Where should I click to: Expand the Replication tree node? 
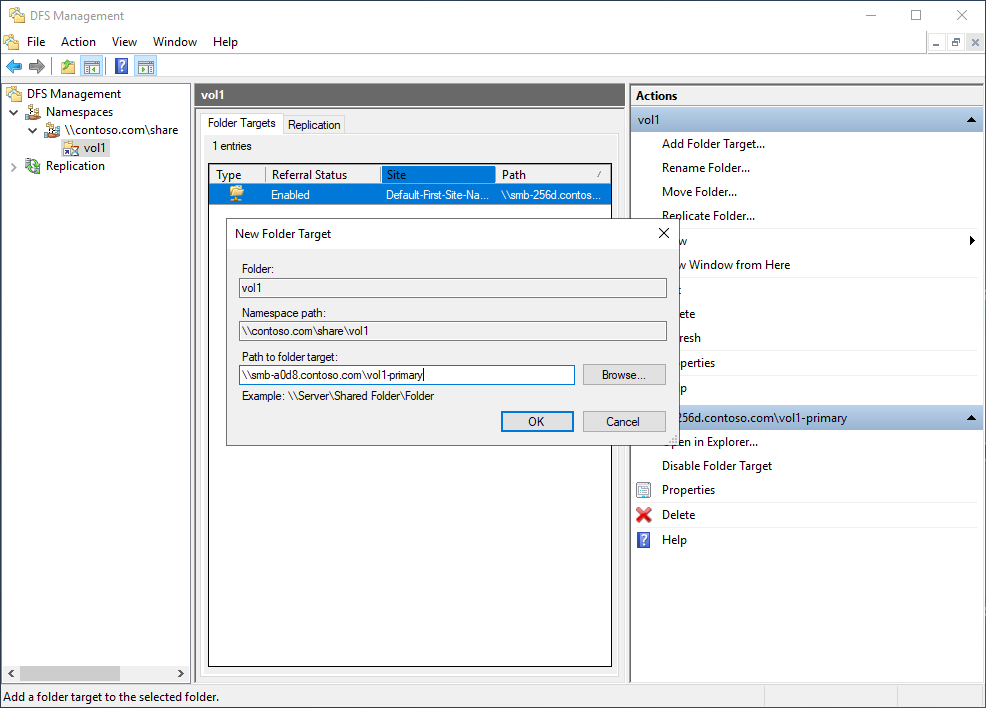pyautogui.click(x=13, y=167)
